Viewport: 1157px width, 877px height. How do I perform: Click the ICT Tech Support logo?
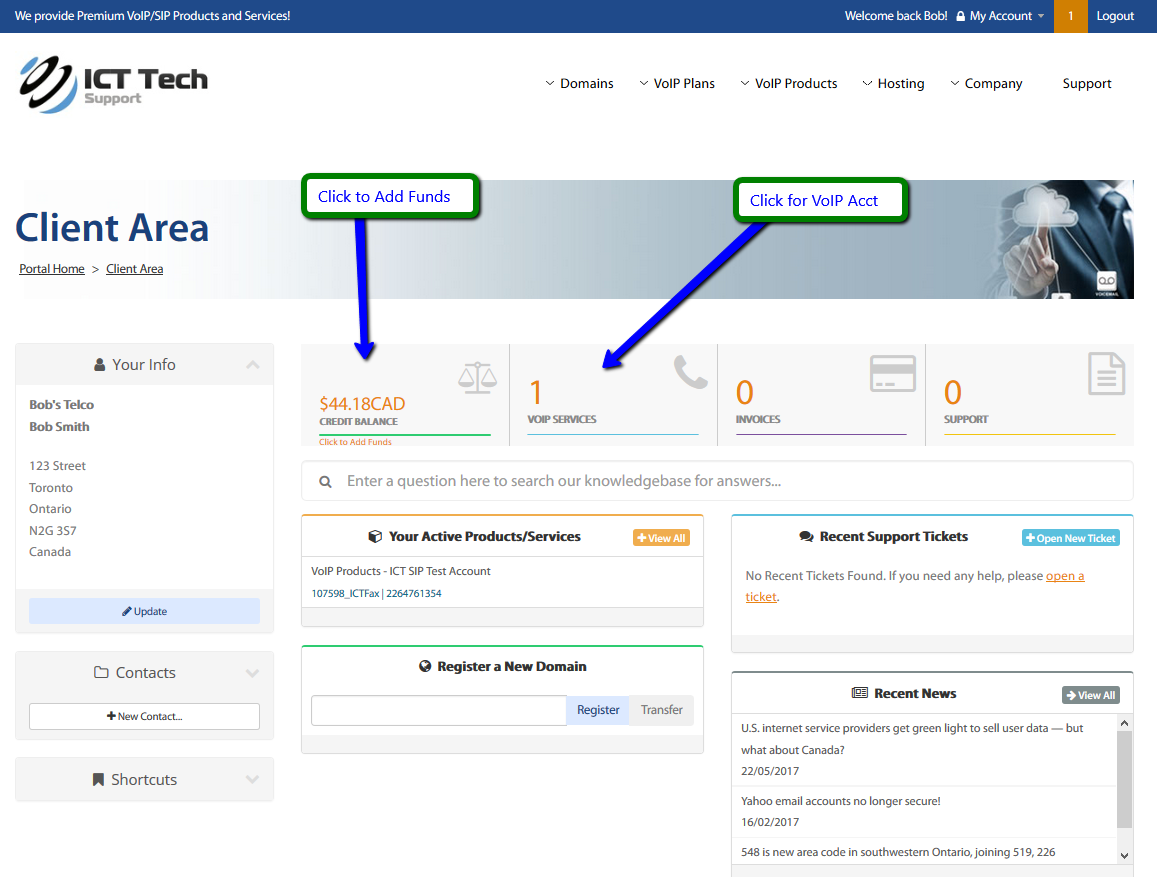(x=113, y=84)
